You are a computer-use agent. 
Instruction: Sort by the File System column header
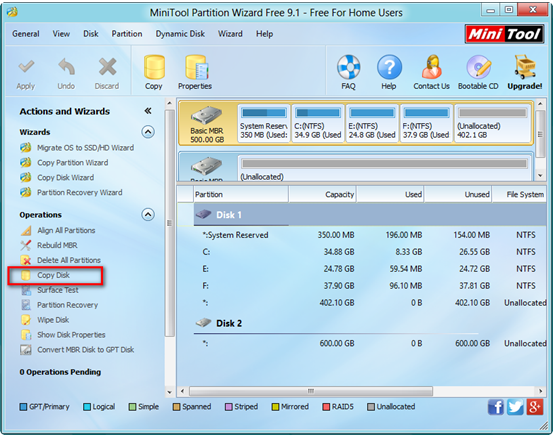coord(519,194)
